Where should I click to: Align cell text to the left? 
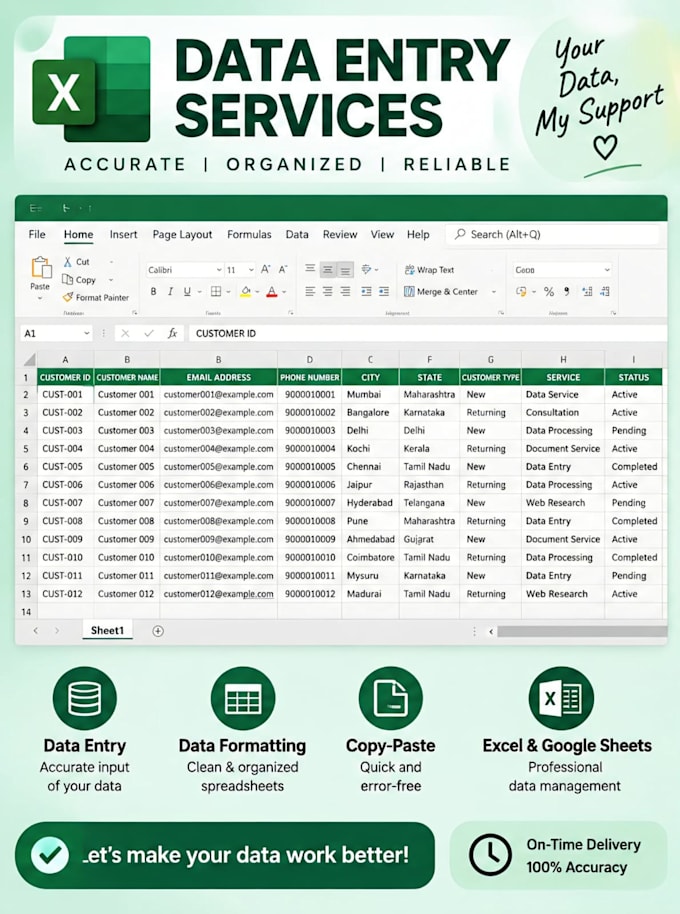(310, 291)
